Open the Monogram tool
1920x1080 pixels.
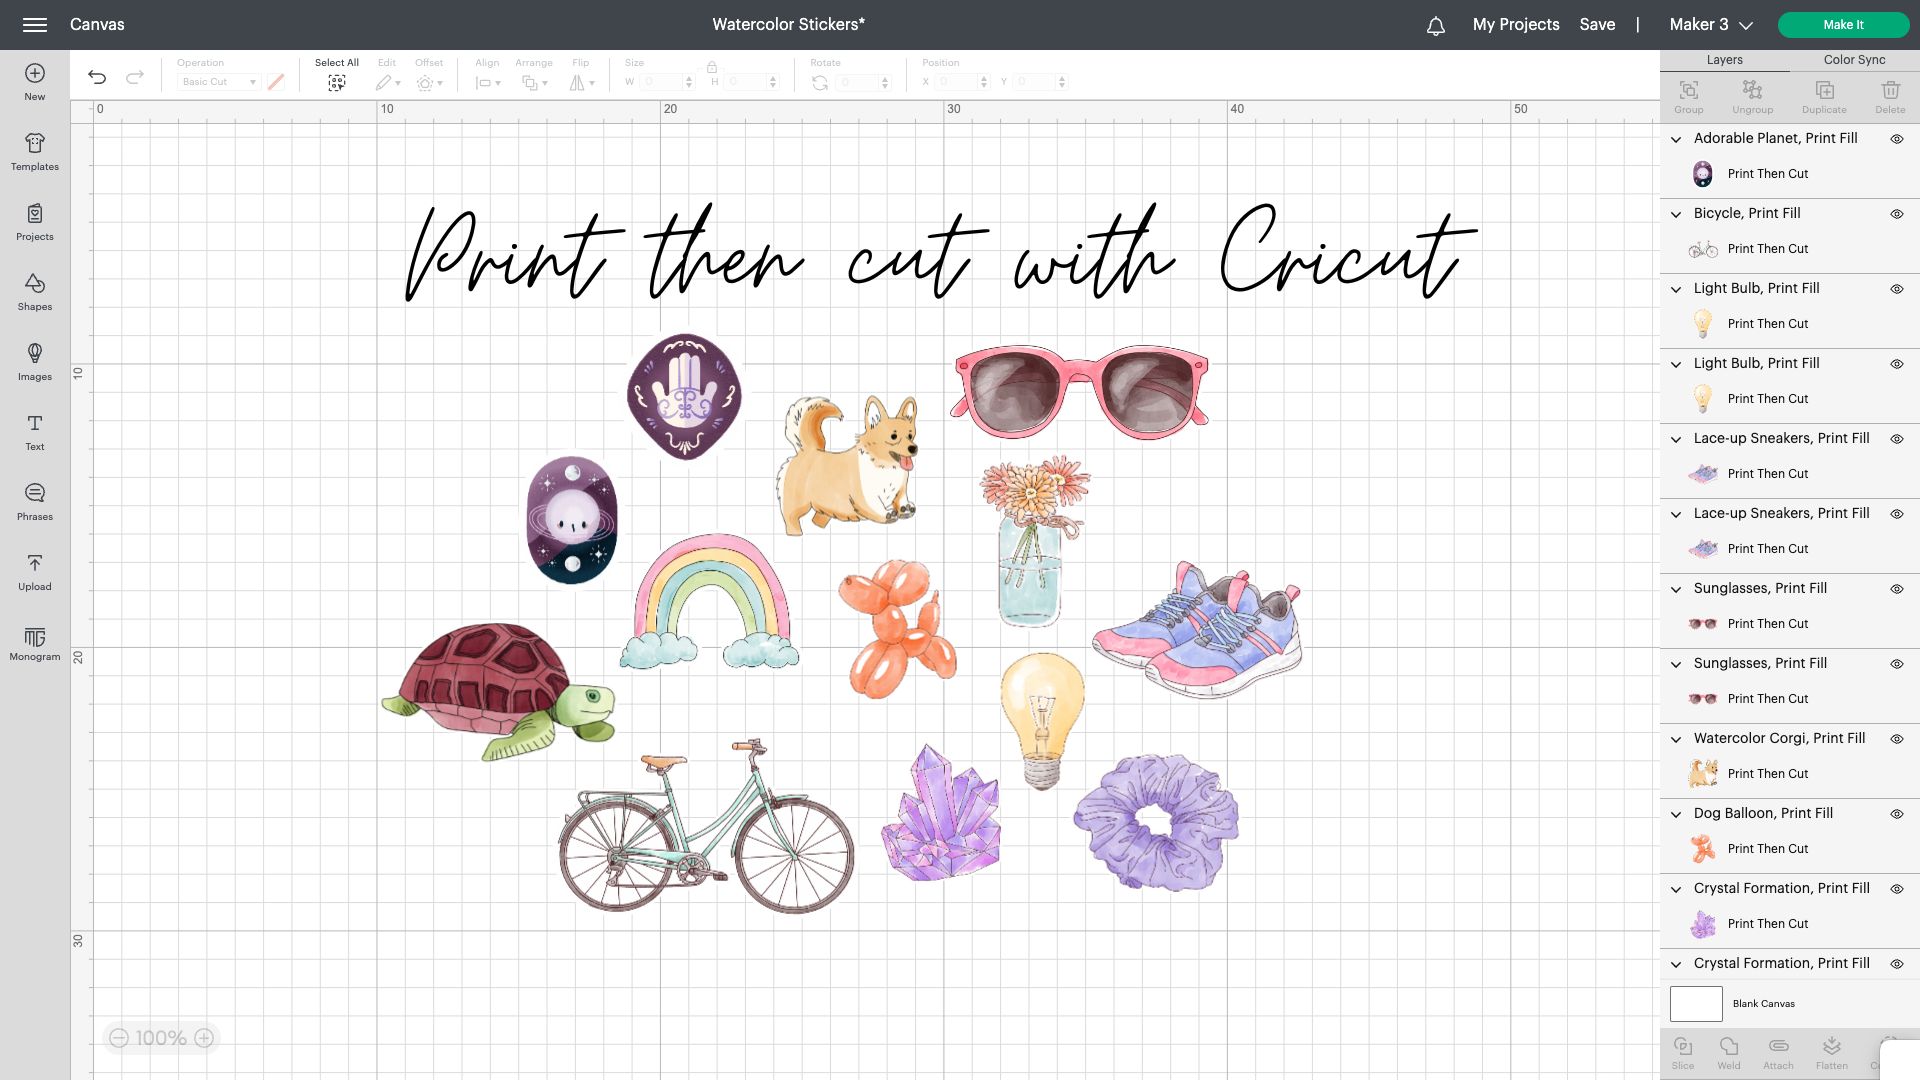(35, 643)
